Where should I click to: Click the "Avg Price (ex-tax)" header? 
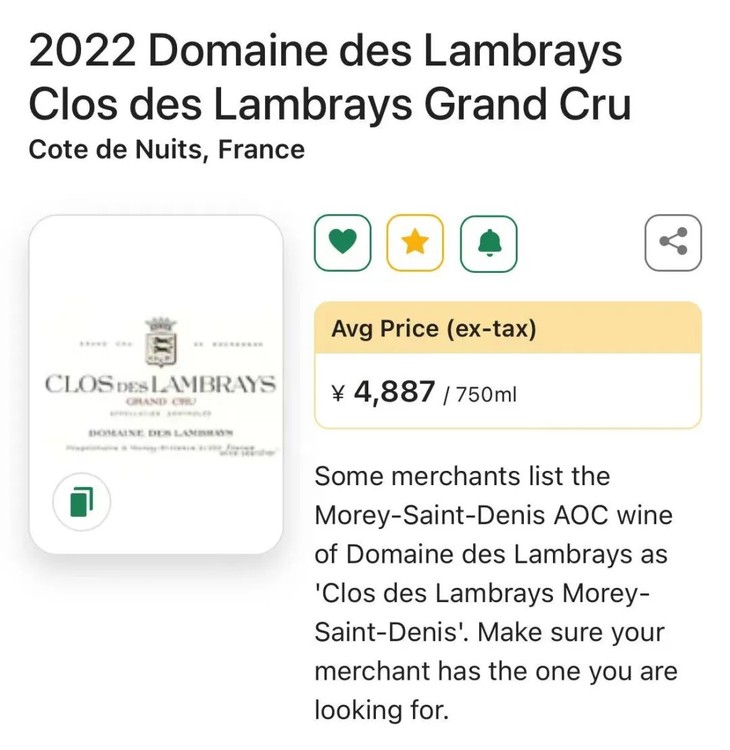[434, 328]
